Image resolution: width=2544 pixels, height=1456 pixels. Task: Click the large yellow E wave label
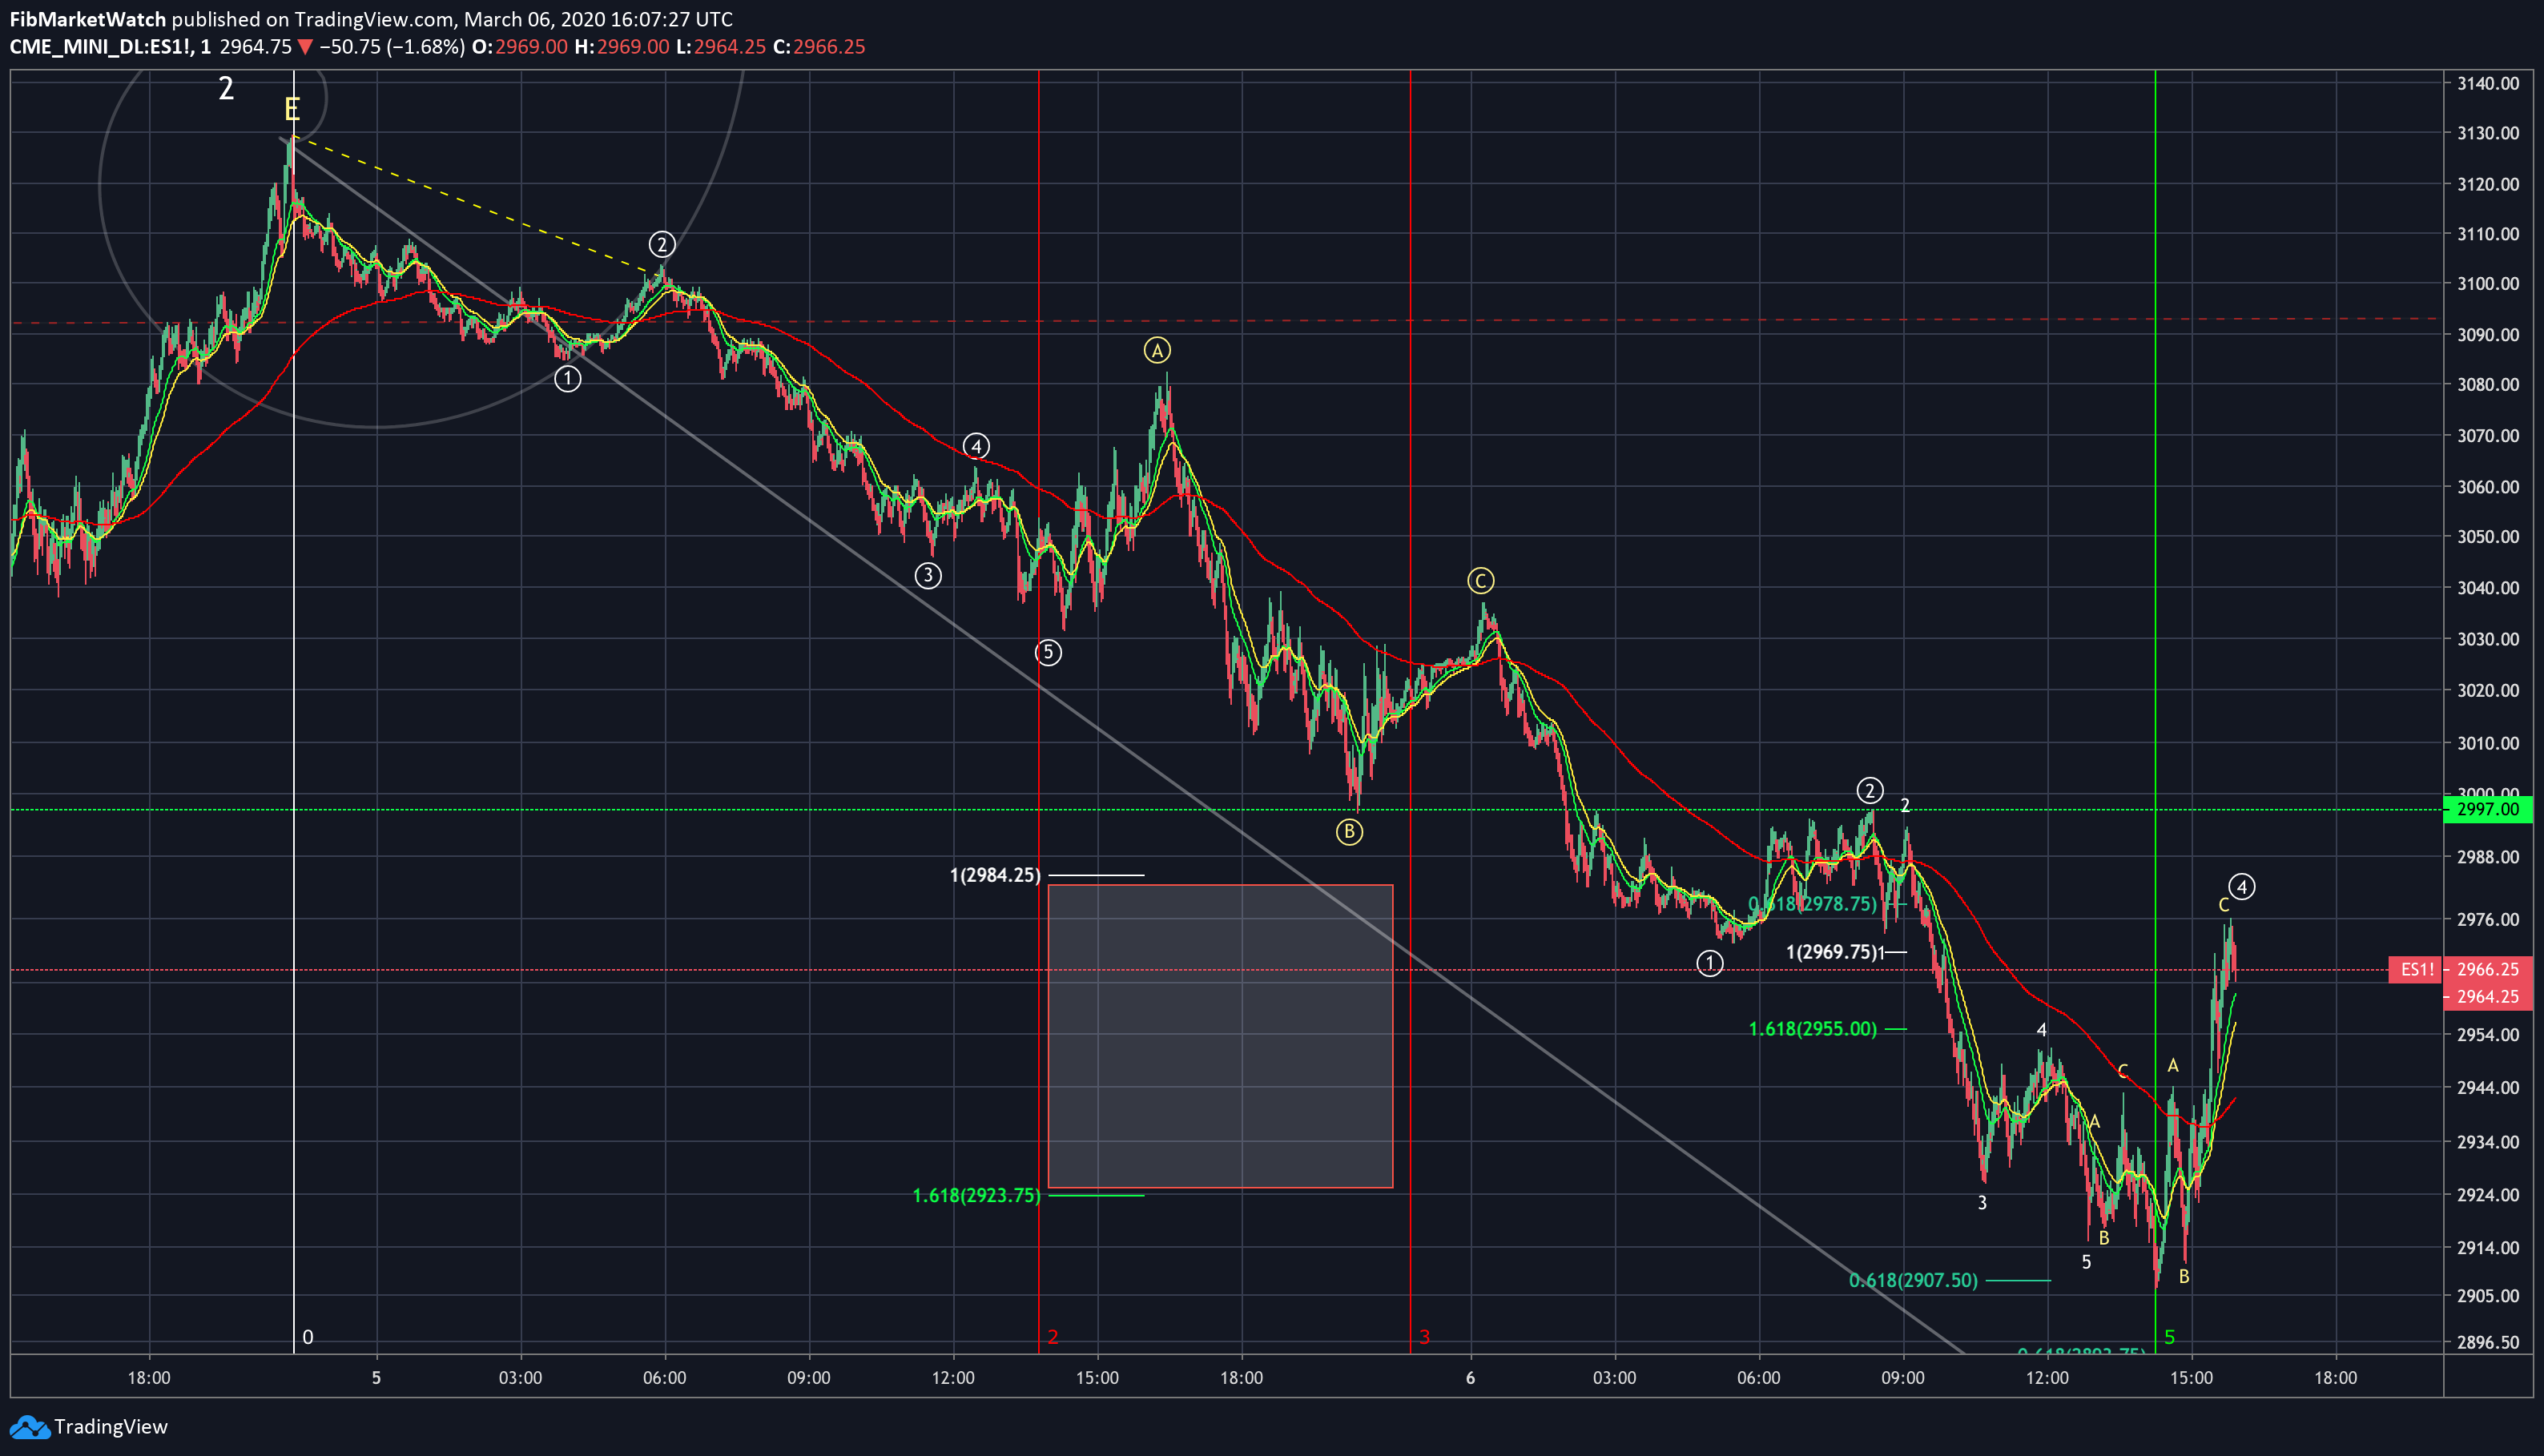point(292,108)
